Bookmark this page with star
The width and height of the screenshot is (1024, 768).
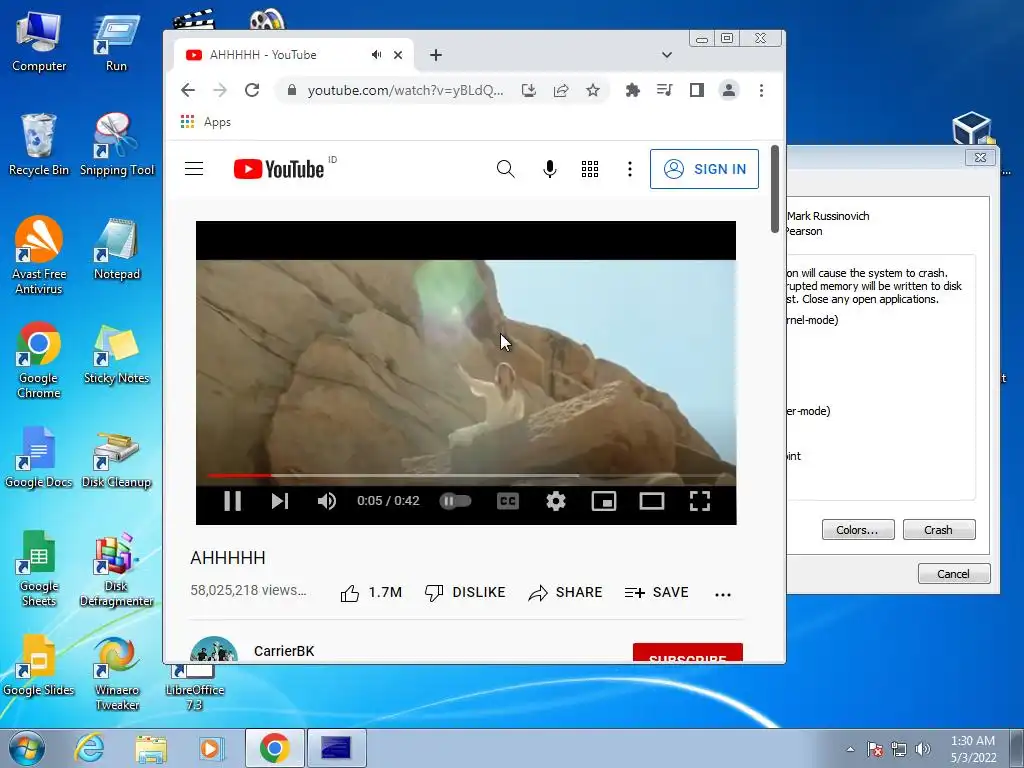[x=592, y=90]
